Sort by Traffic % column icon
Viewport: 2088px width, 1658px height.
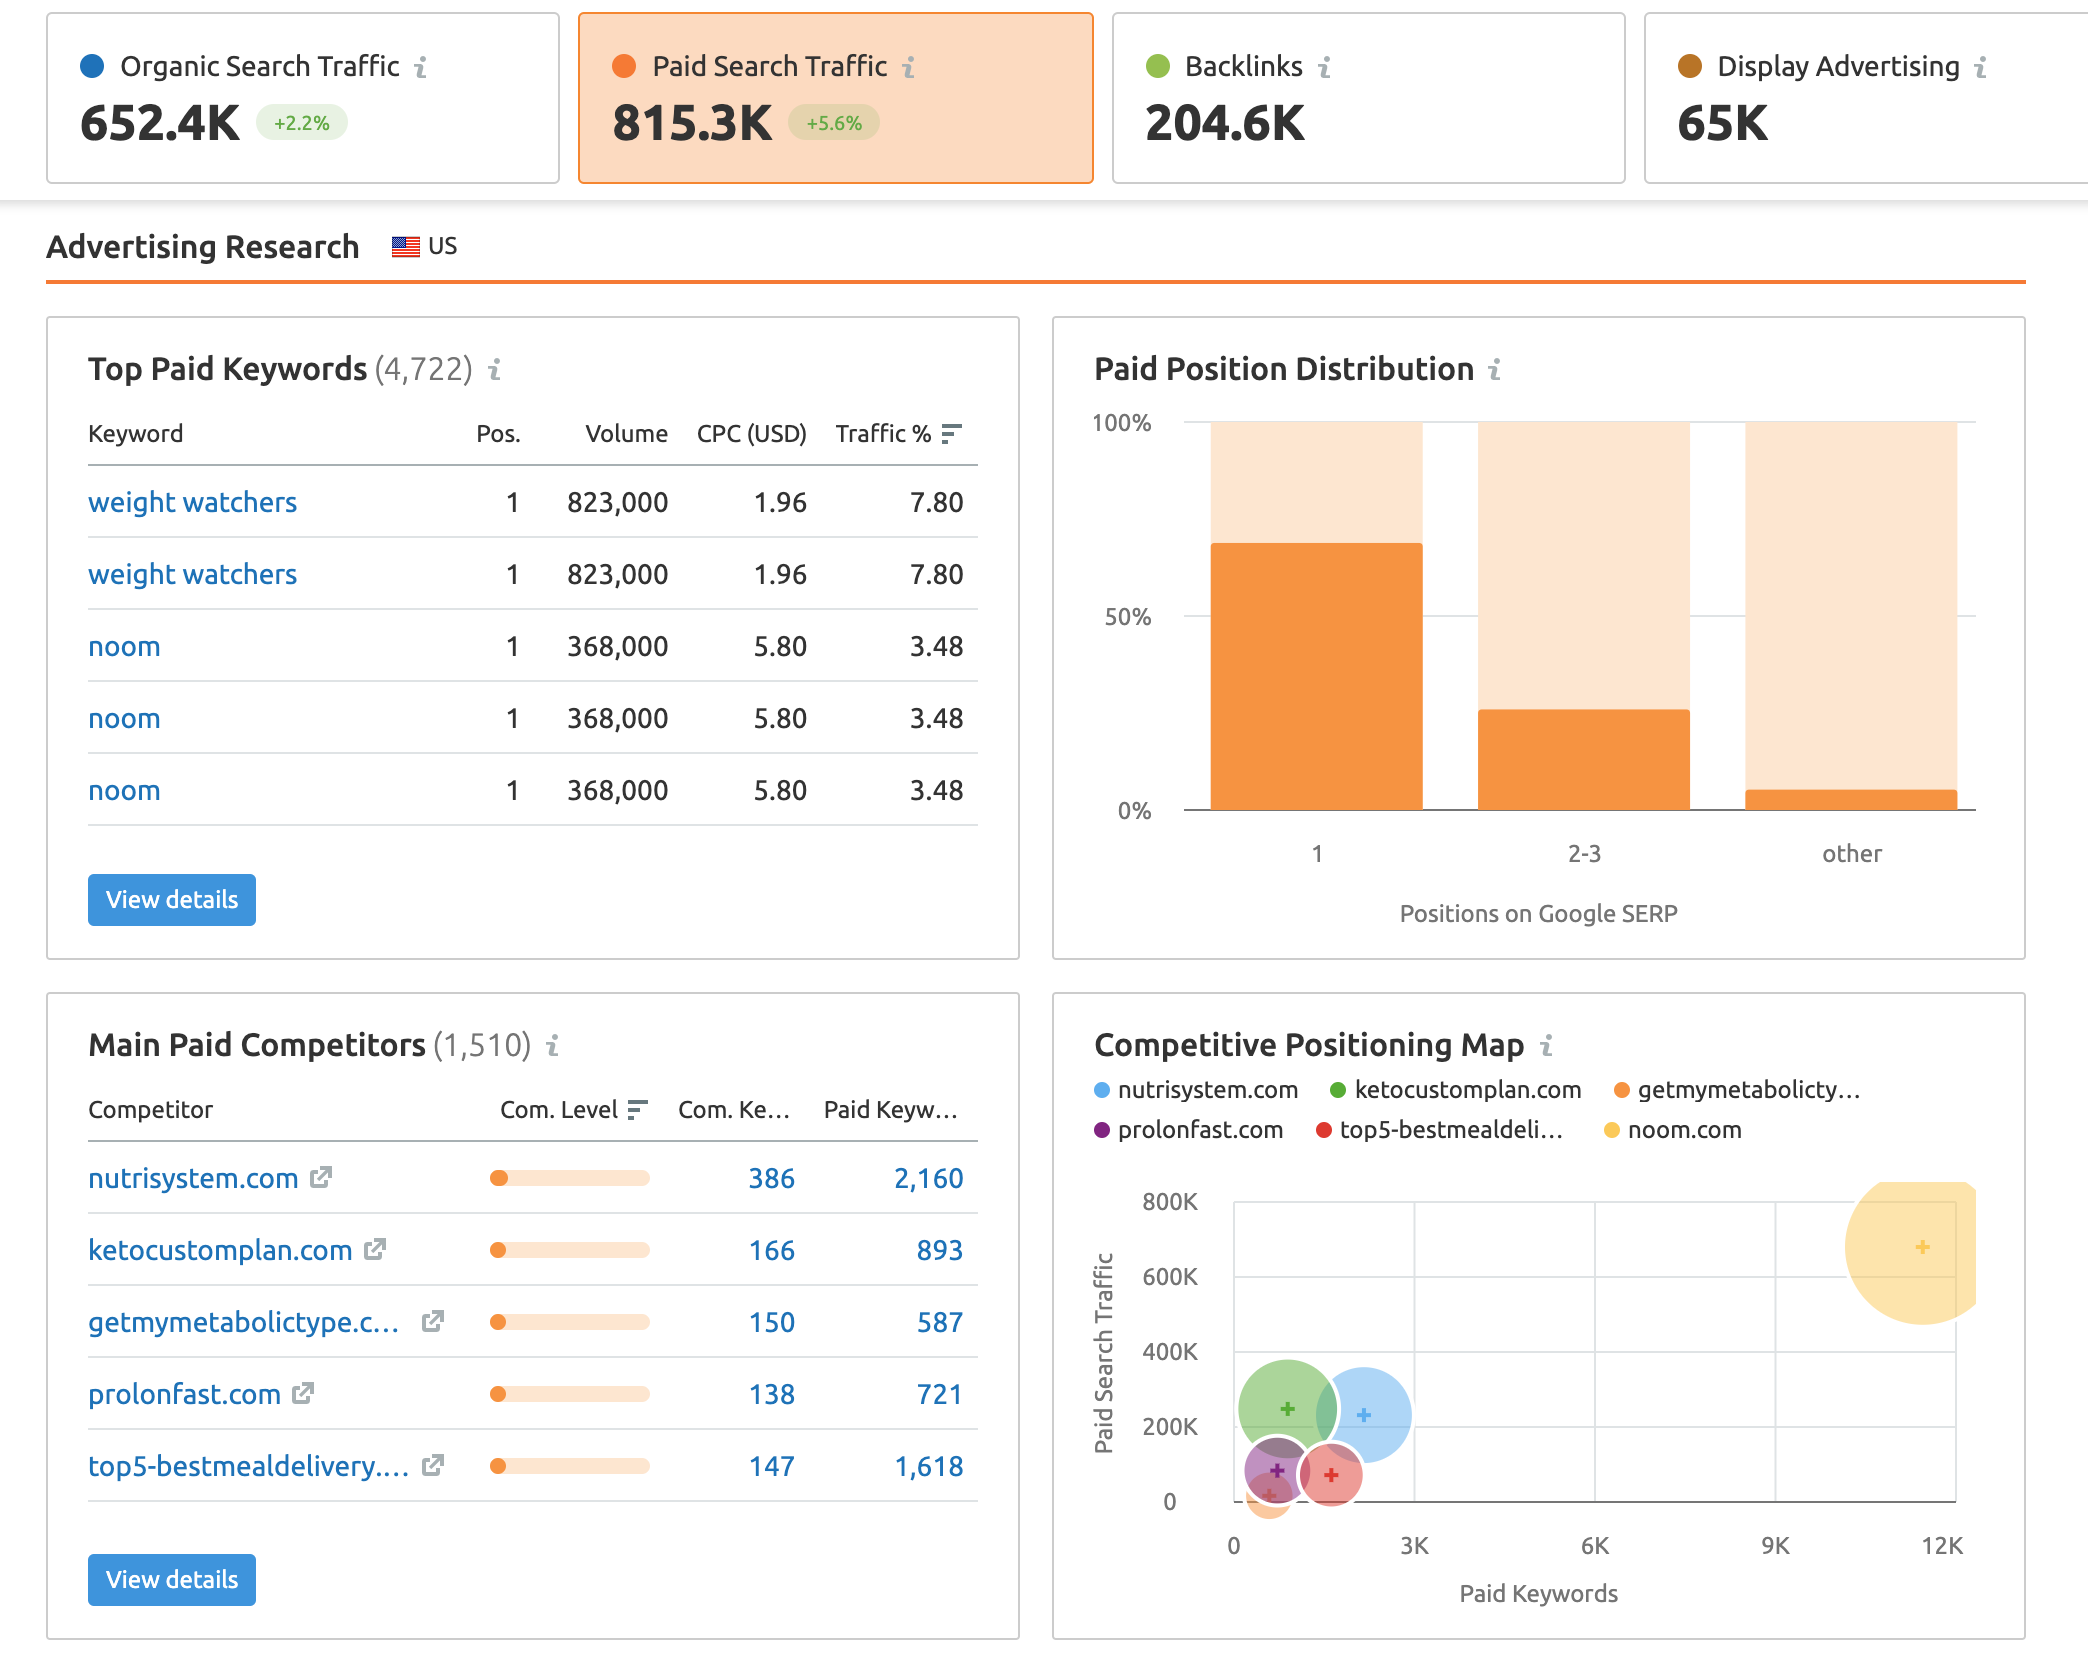click(951, 434)
